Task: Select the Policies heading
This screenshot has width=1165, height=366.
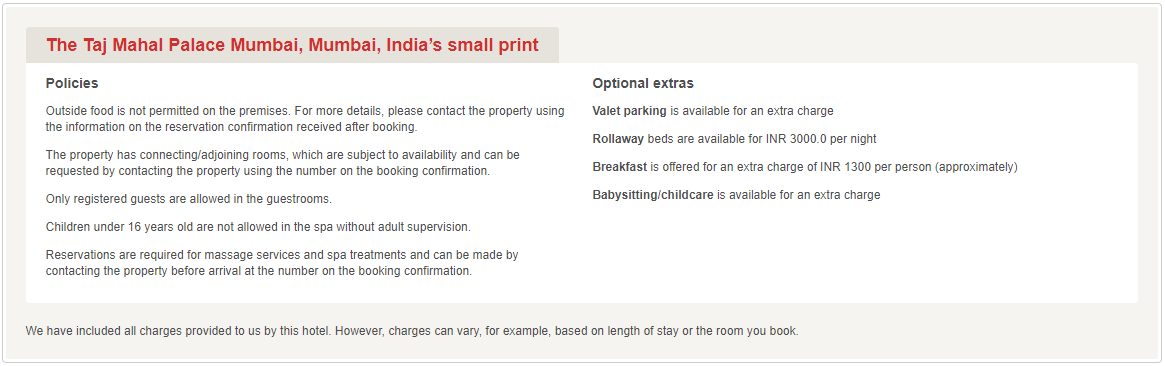Action: point(72,83)
